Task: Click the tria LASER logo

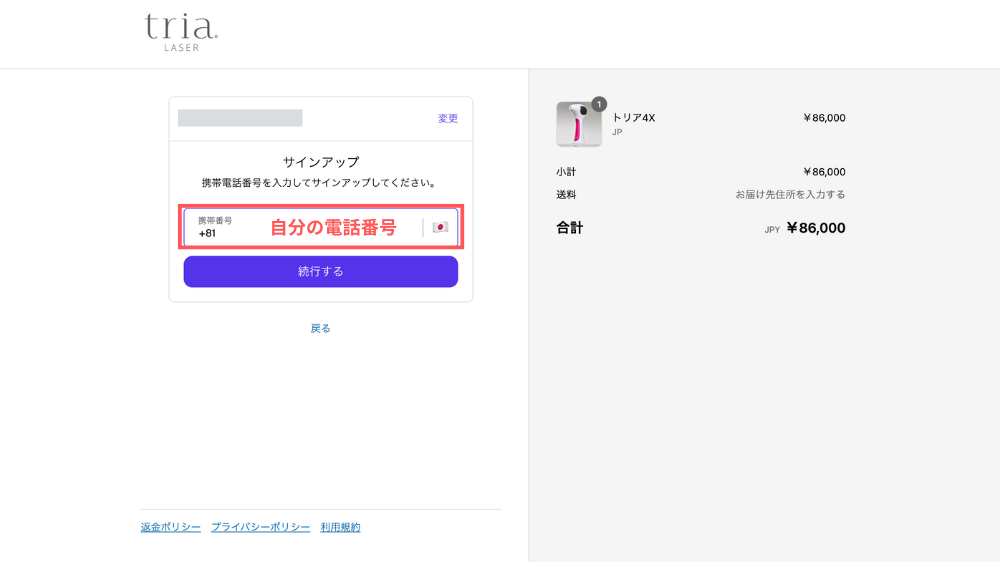Action: [x=181, y=33]
